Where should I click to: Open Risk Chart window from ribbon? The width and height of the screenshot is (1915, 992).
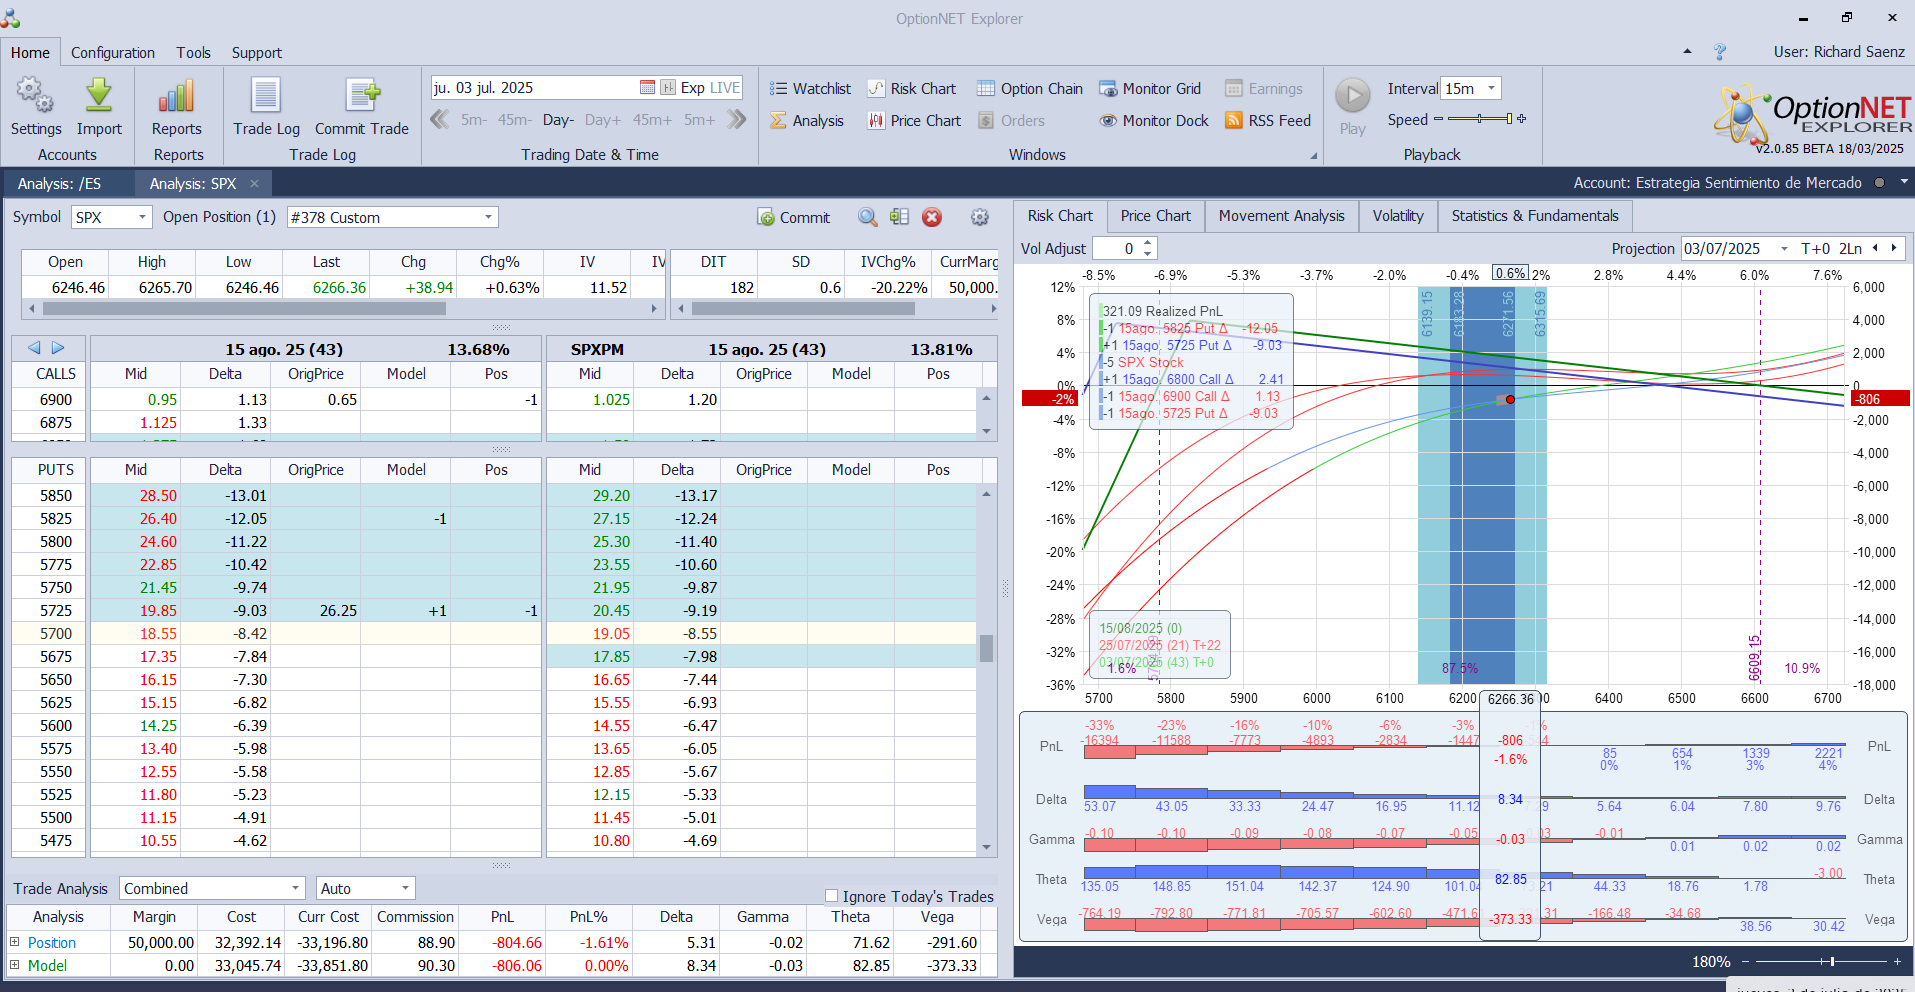[x=911, y=89]
